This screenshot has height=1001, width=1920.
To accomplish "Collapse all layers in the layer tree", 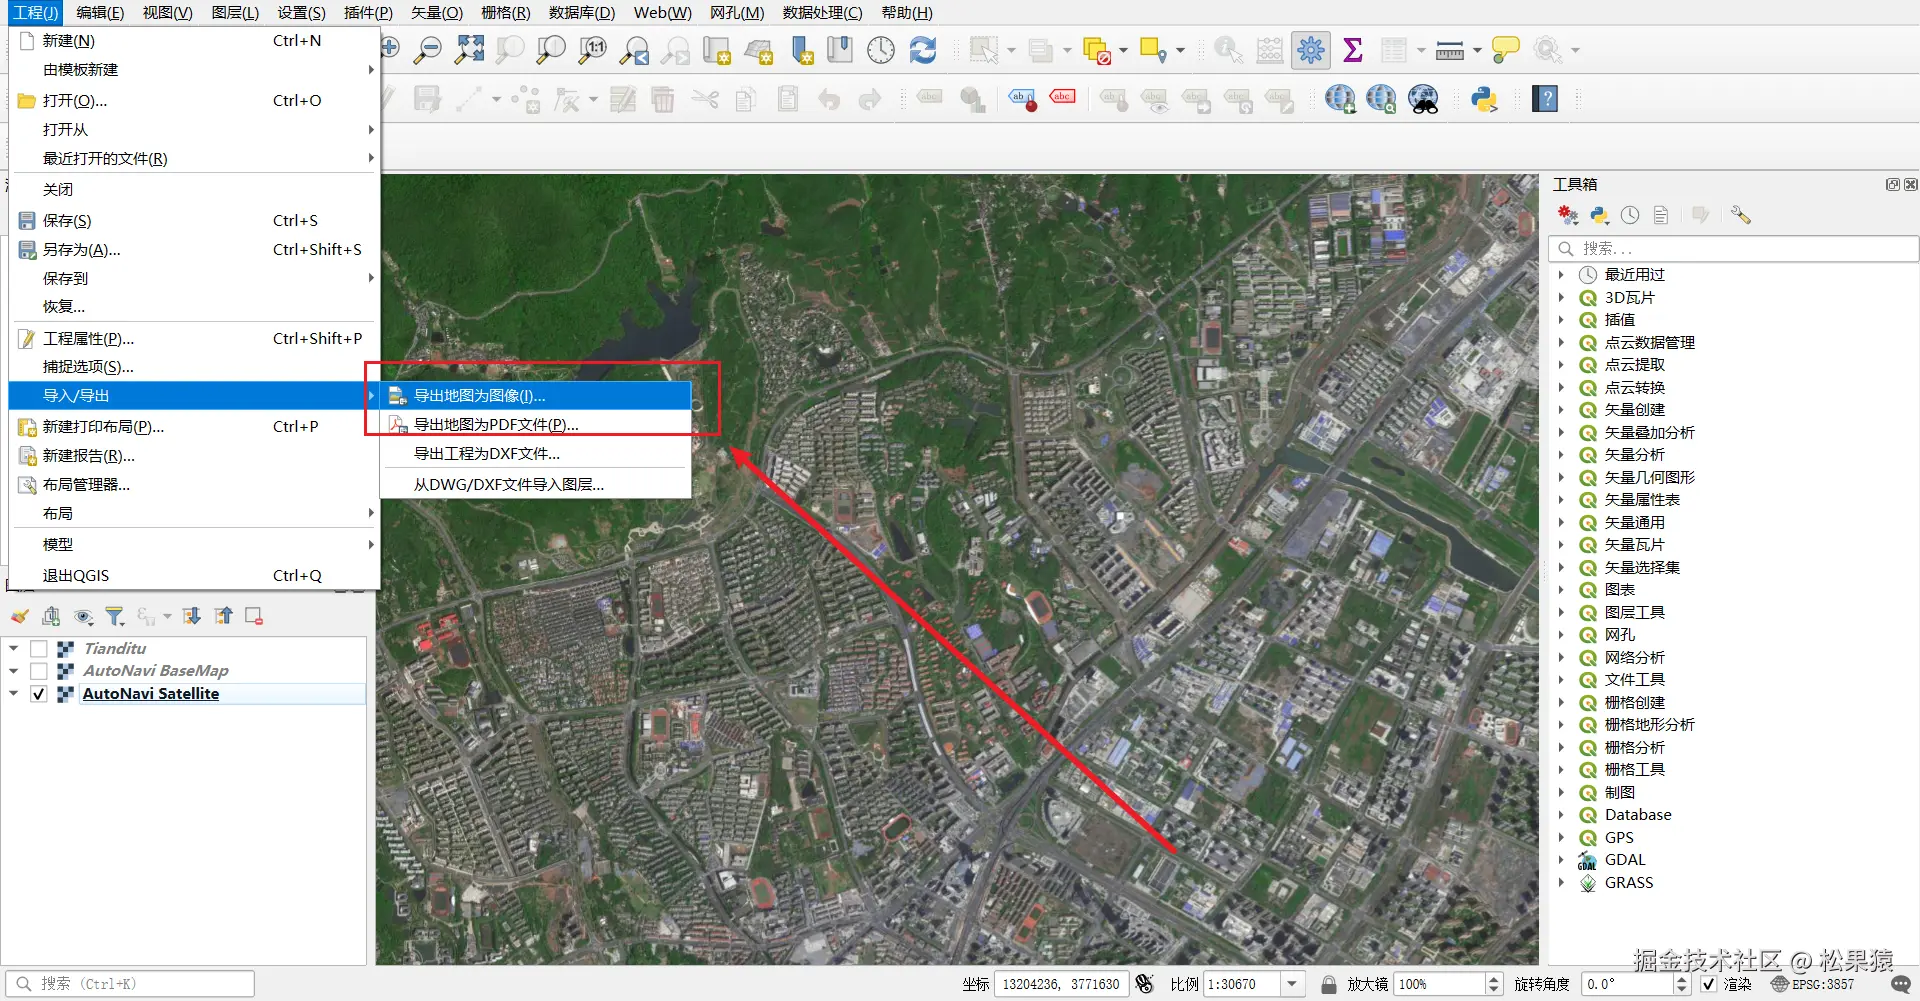I will 224,617.
